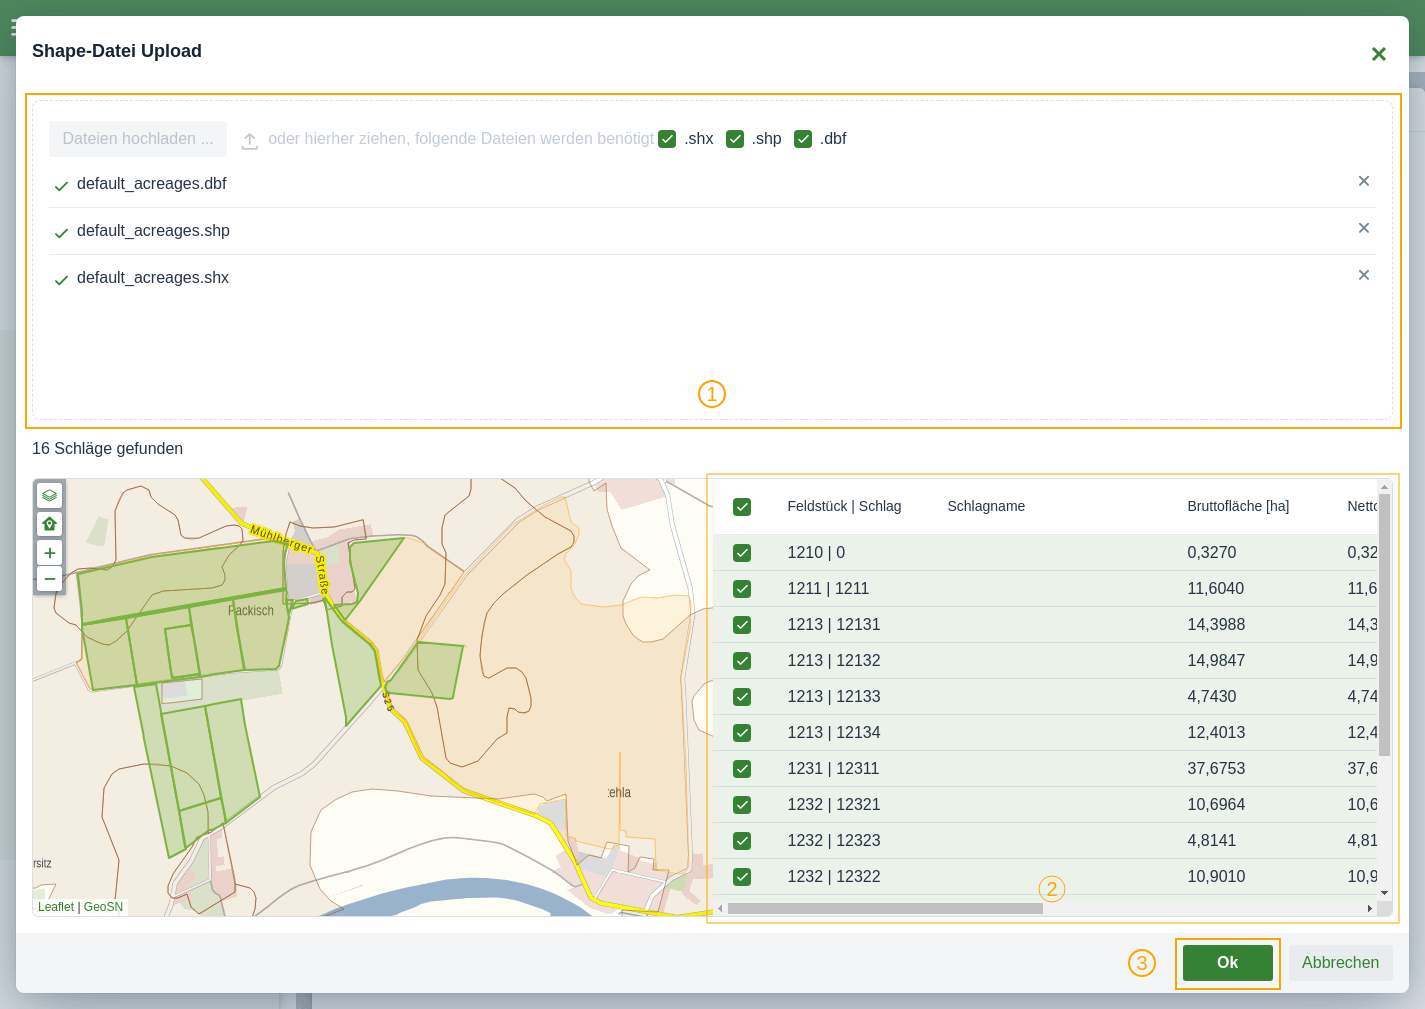Remove default_acreages.shx from upload list
This screenshot has height=1009, width=1425.
tap(1363, 275)
